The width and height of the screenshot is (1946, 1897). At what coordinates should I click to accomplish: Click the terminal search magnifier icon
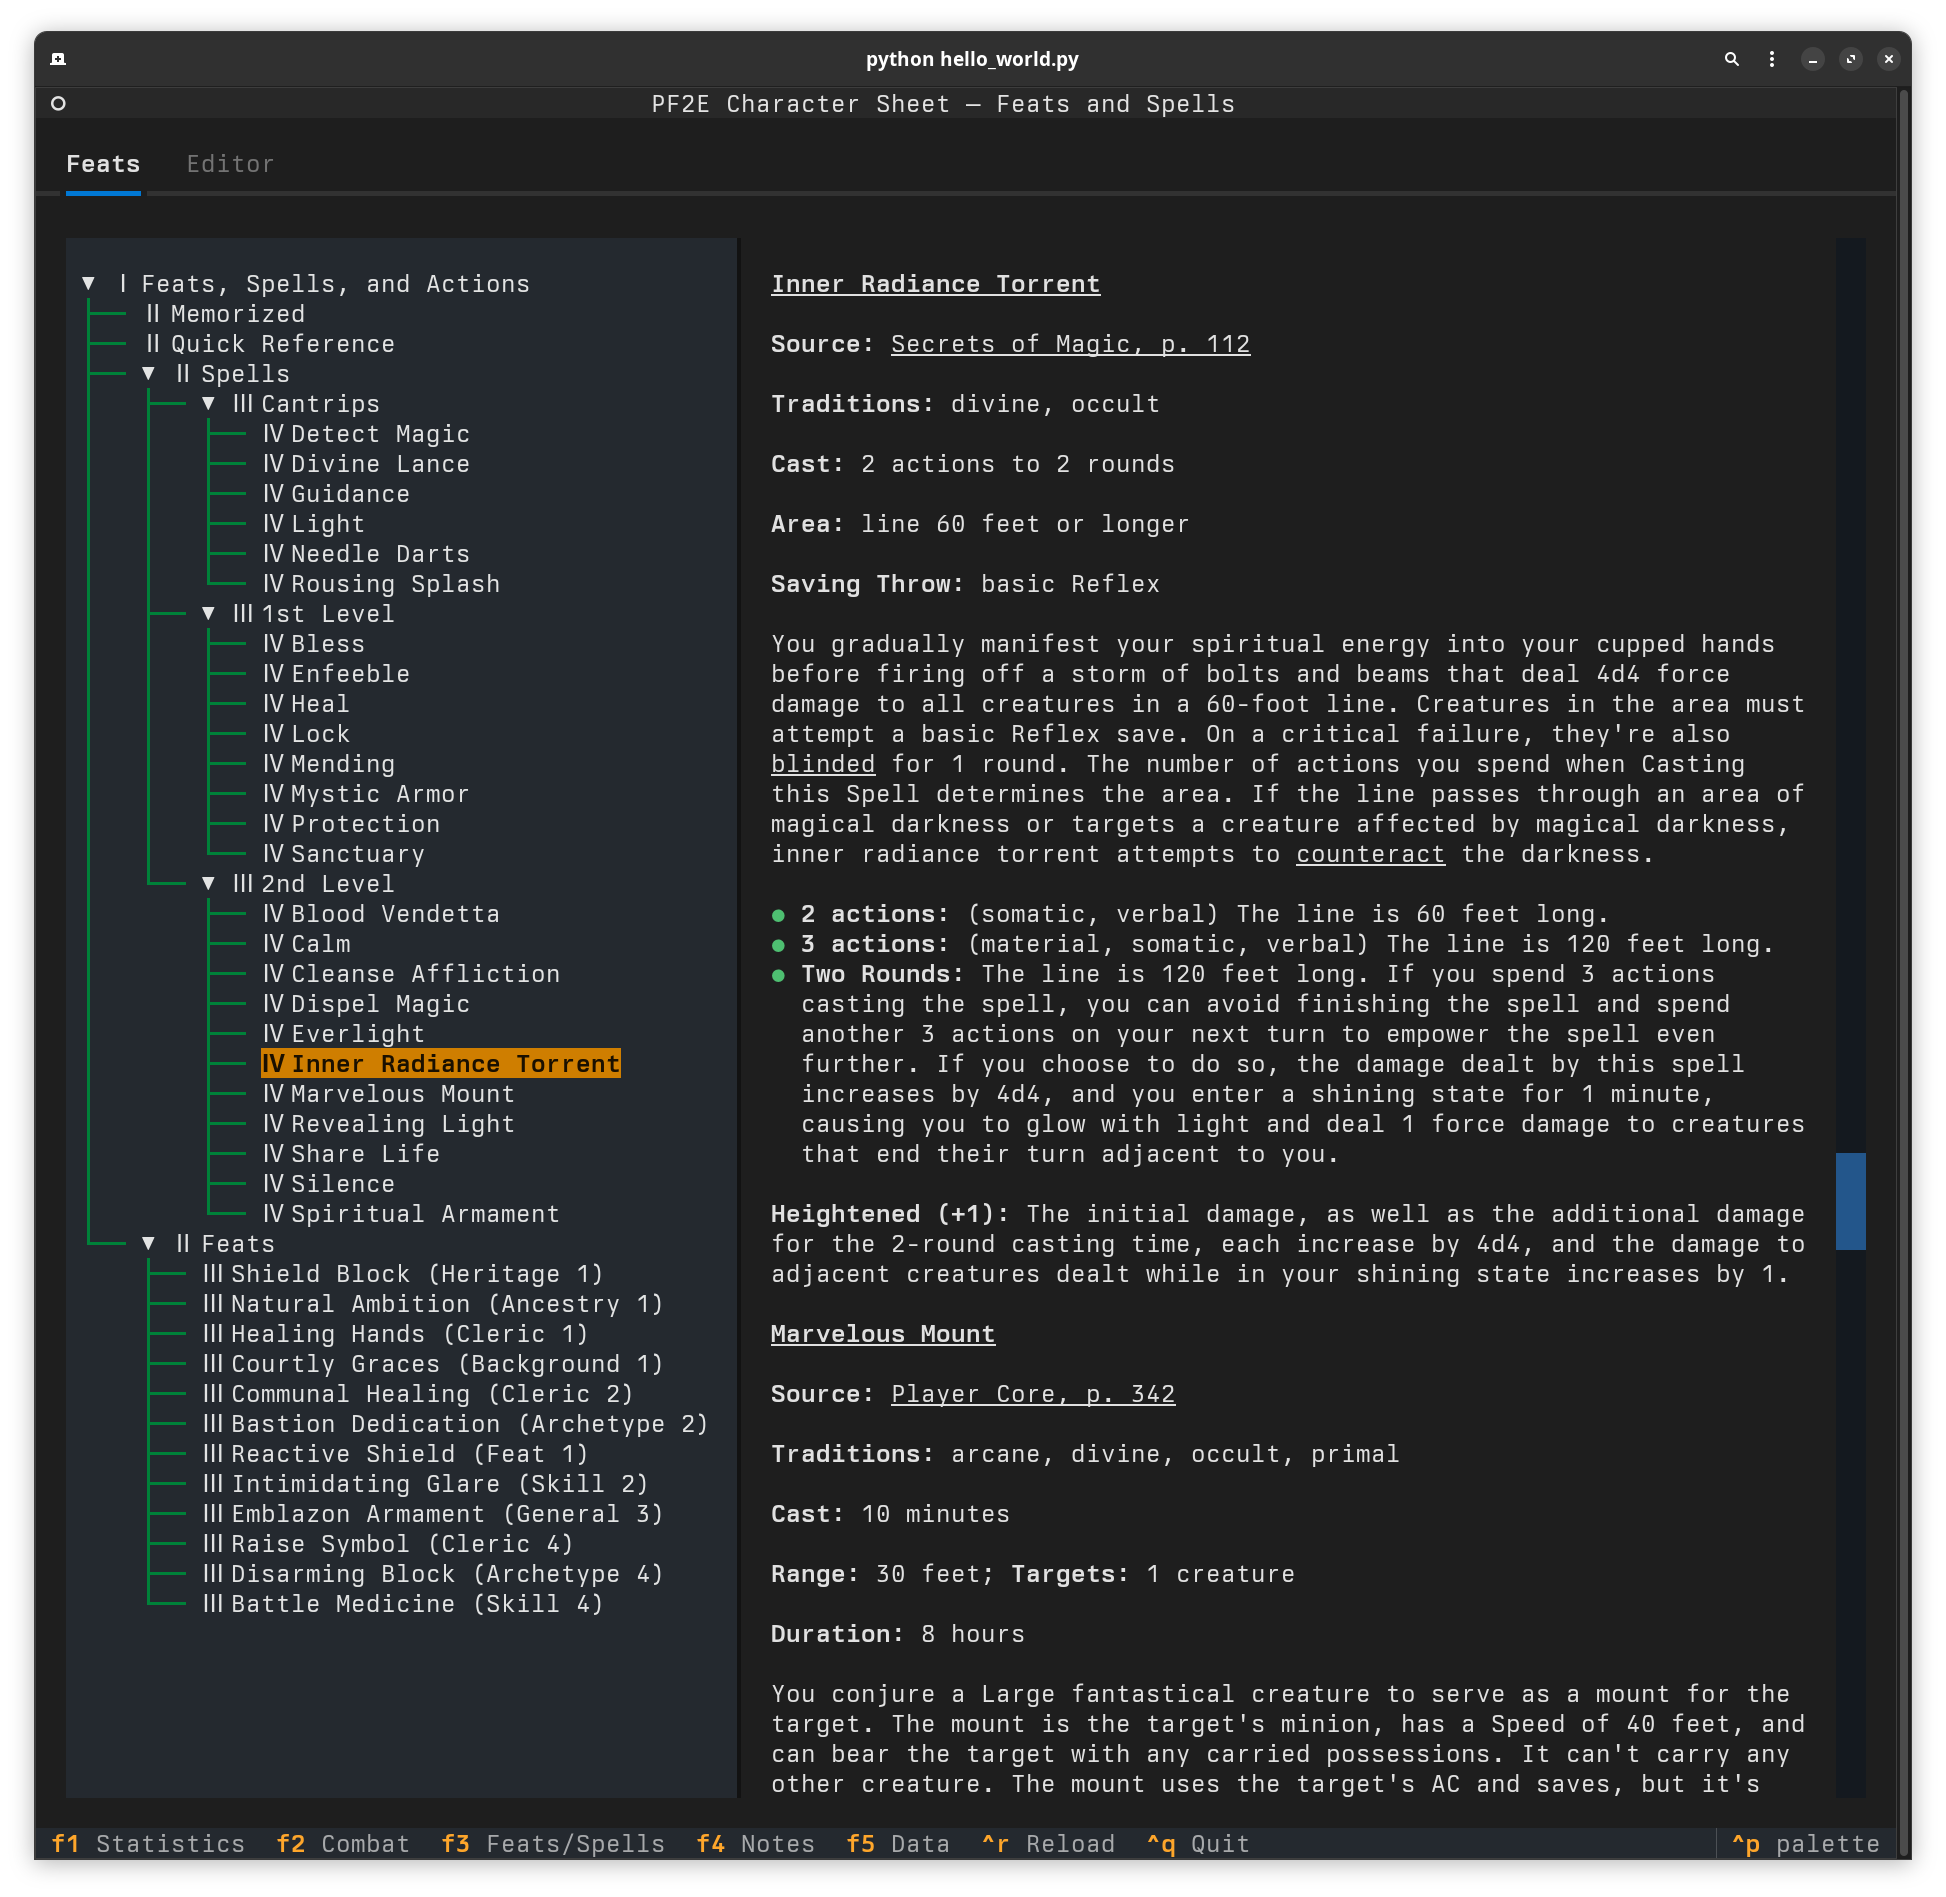tap(1731, 59)
